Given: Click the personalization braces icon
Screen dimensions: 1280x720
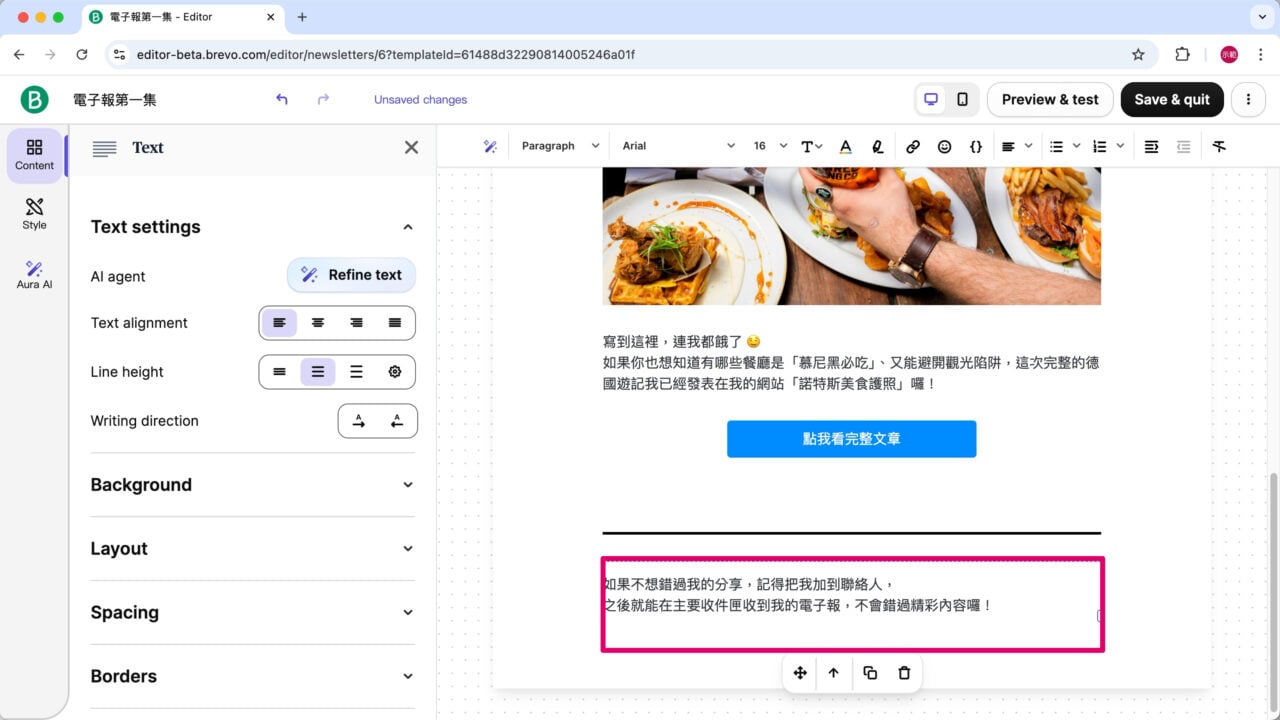Looking at the screenshot, I should click(976, 146).
